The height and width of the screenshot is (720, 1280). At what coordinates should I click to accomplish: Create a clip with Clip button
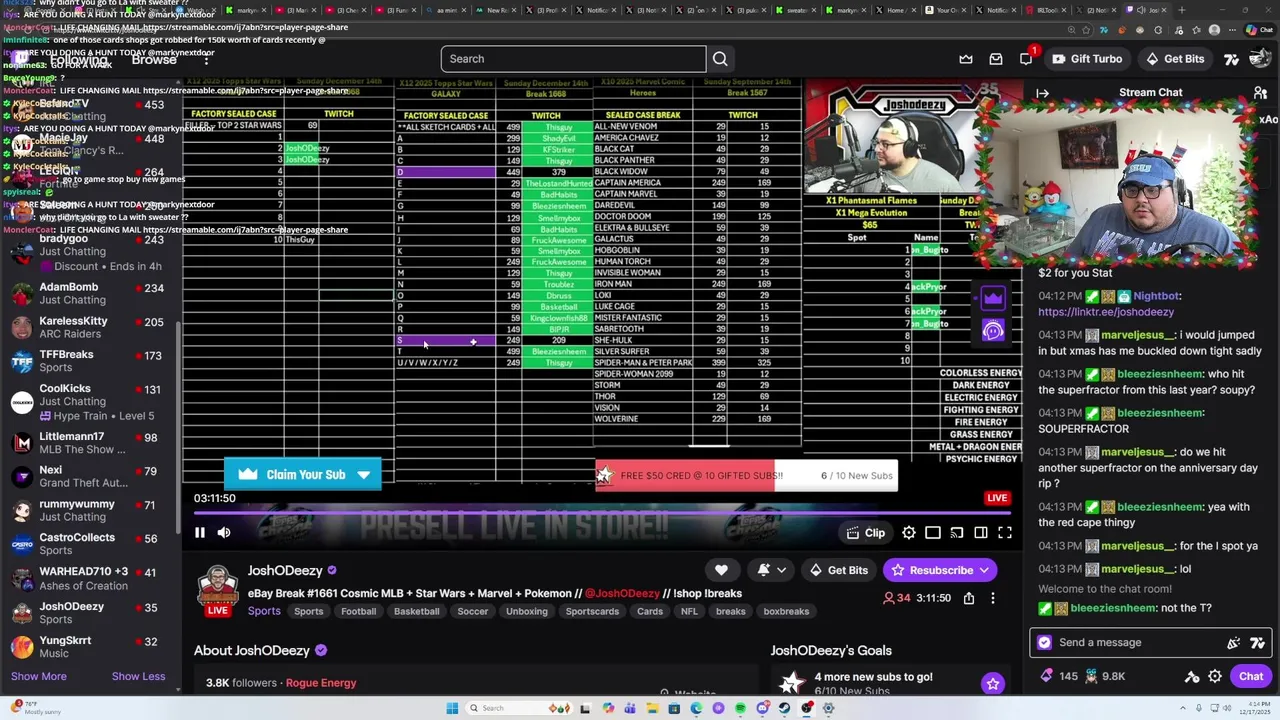pyautogui.click(x=865, y=533)
